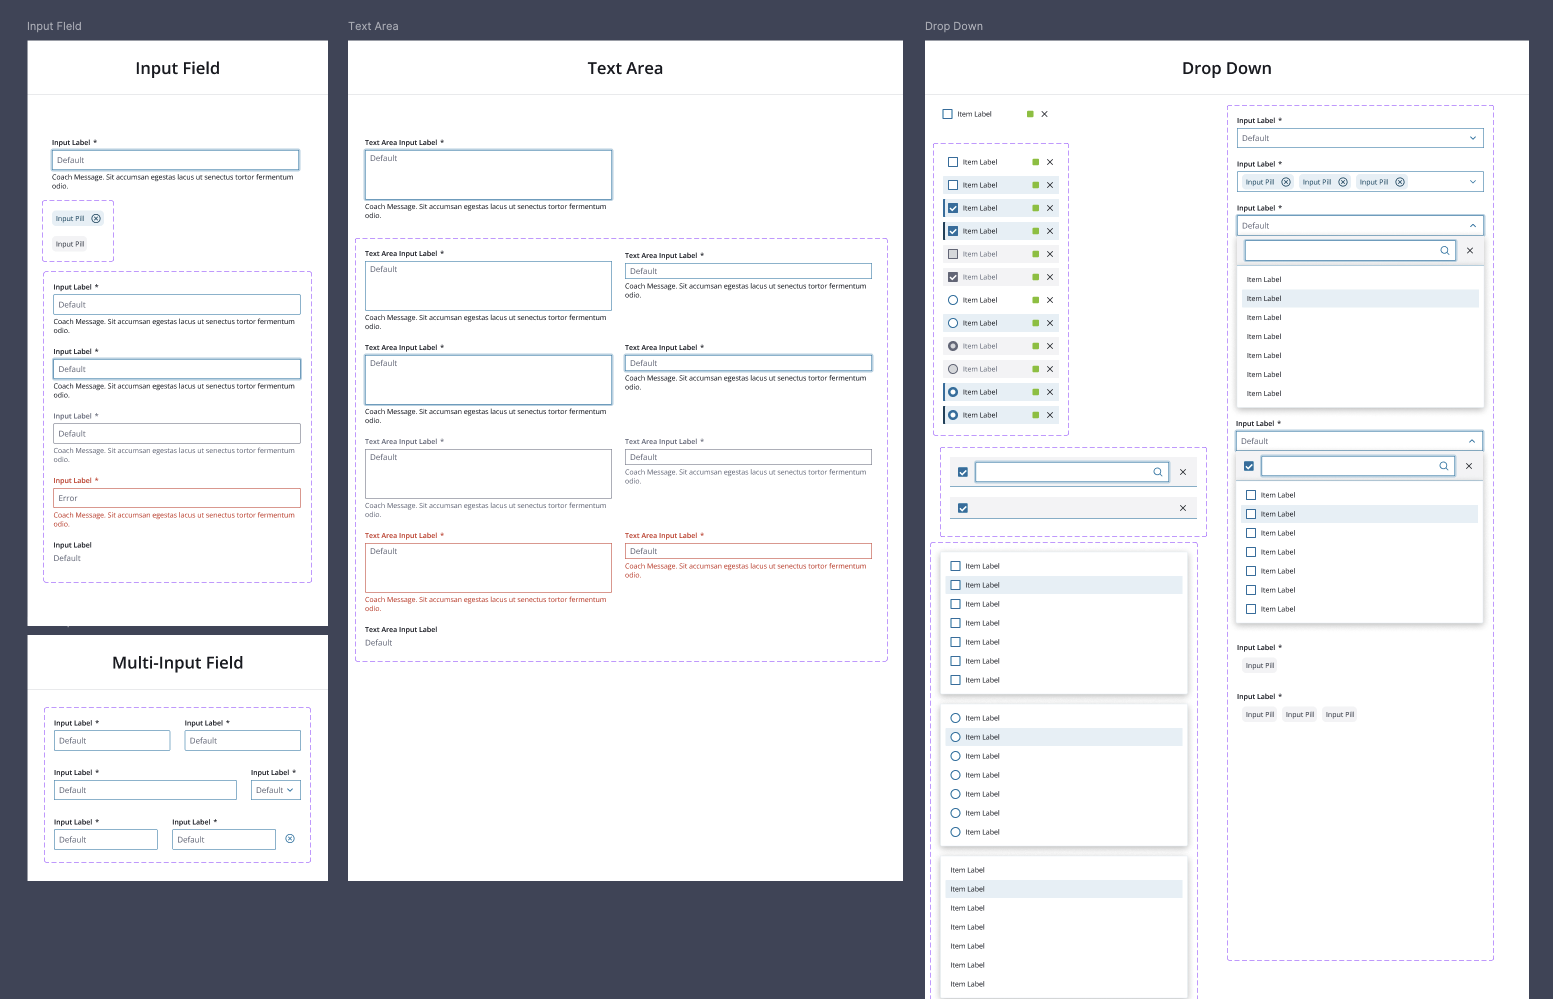Uncheck the first checked checkbox variant
Viewport: 1553px width, 999px height.
[x=953, y=208]
